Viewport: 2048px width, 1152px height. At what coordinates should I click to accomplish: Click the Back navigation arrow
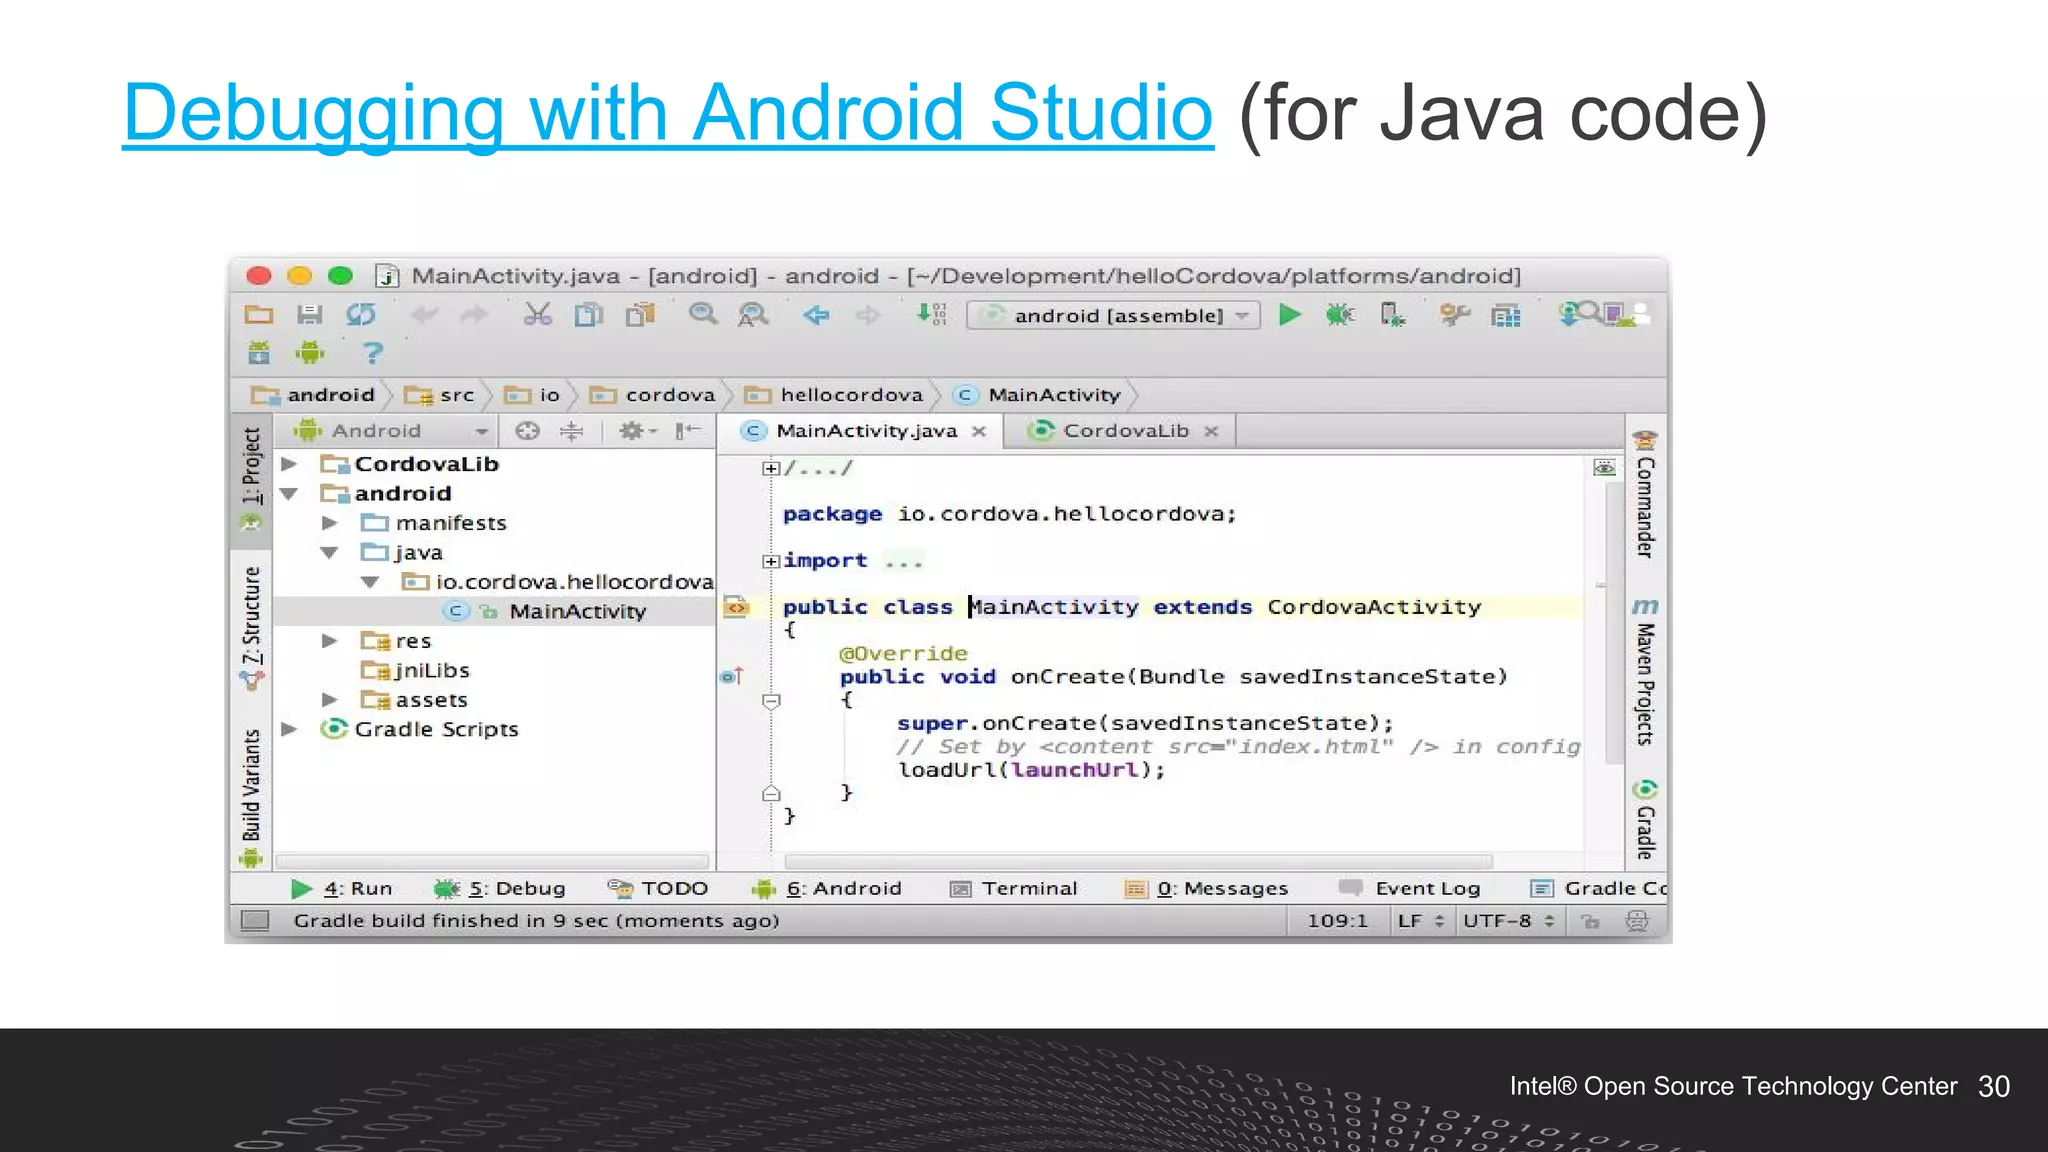pos(816,315)
